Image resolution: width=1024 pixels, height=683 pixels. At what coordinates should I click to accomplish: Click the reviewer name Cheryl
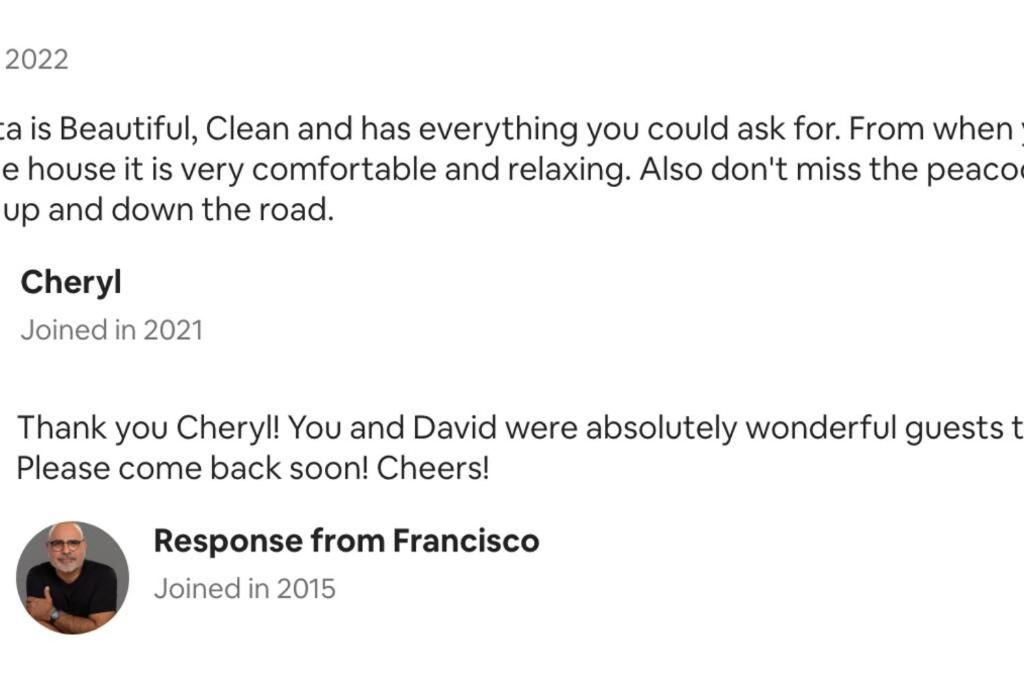coord(71,283)
